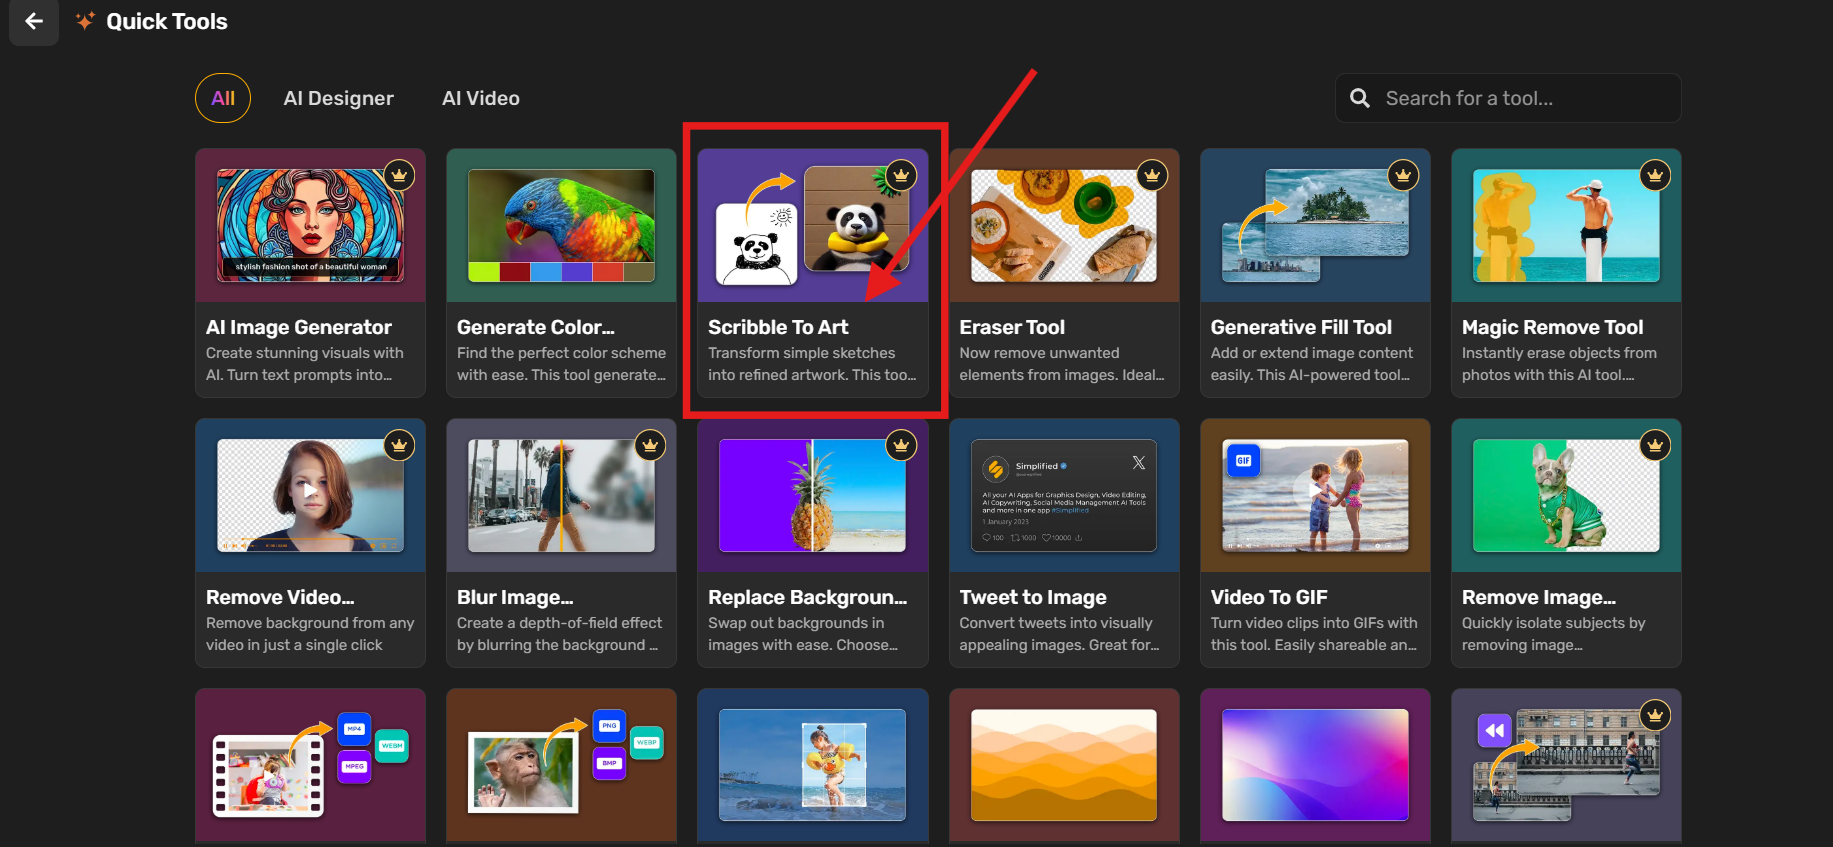Select the All tab

(x=223, y=98)
